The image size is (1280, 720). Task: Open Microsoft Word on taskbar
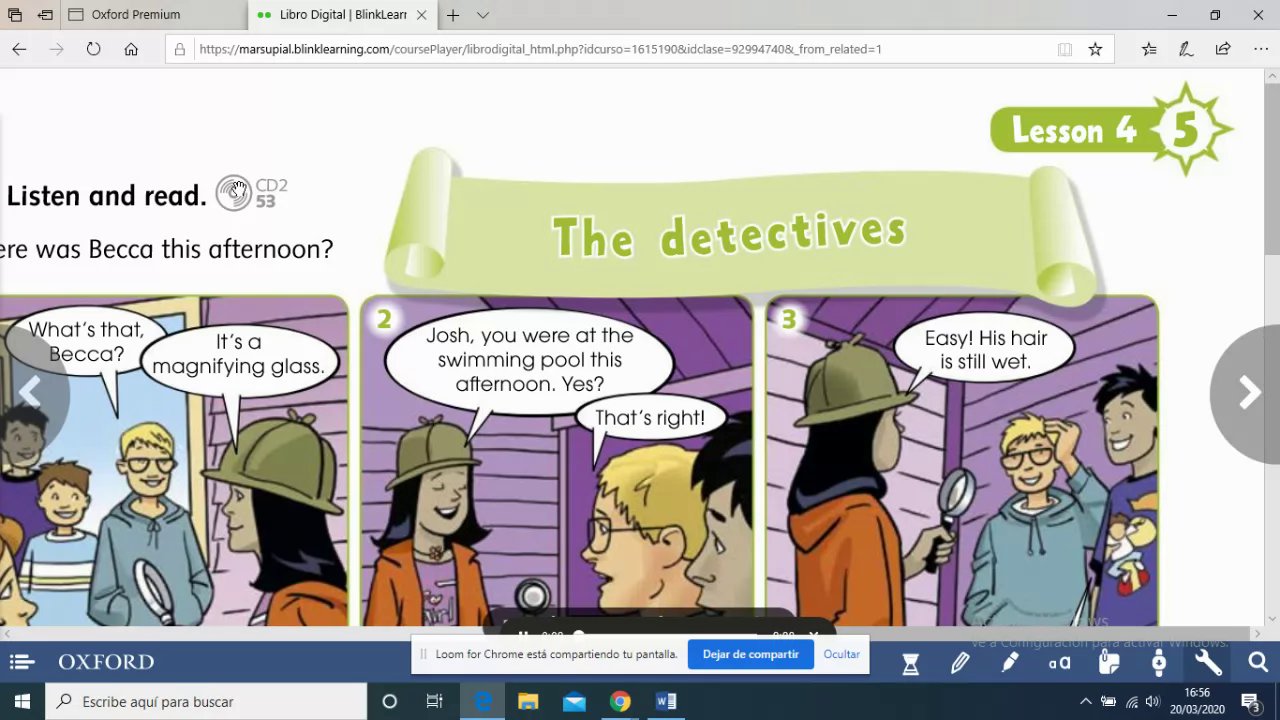(x=666, y=701)
